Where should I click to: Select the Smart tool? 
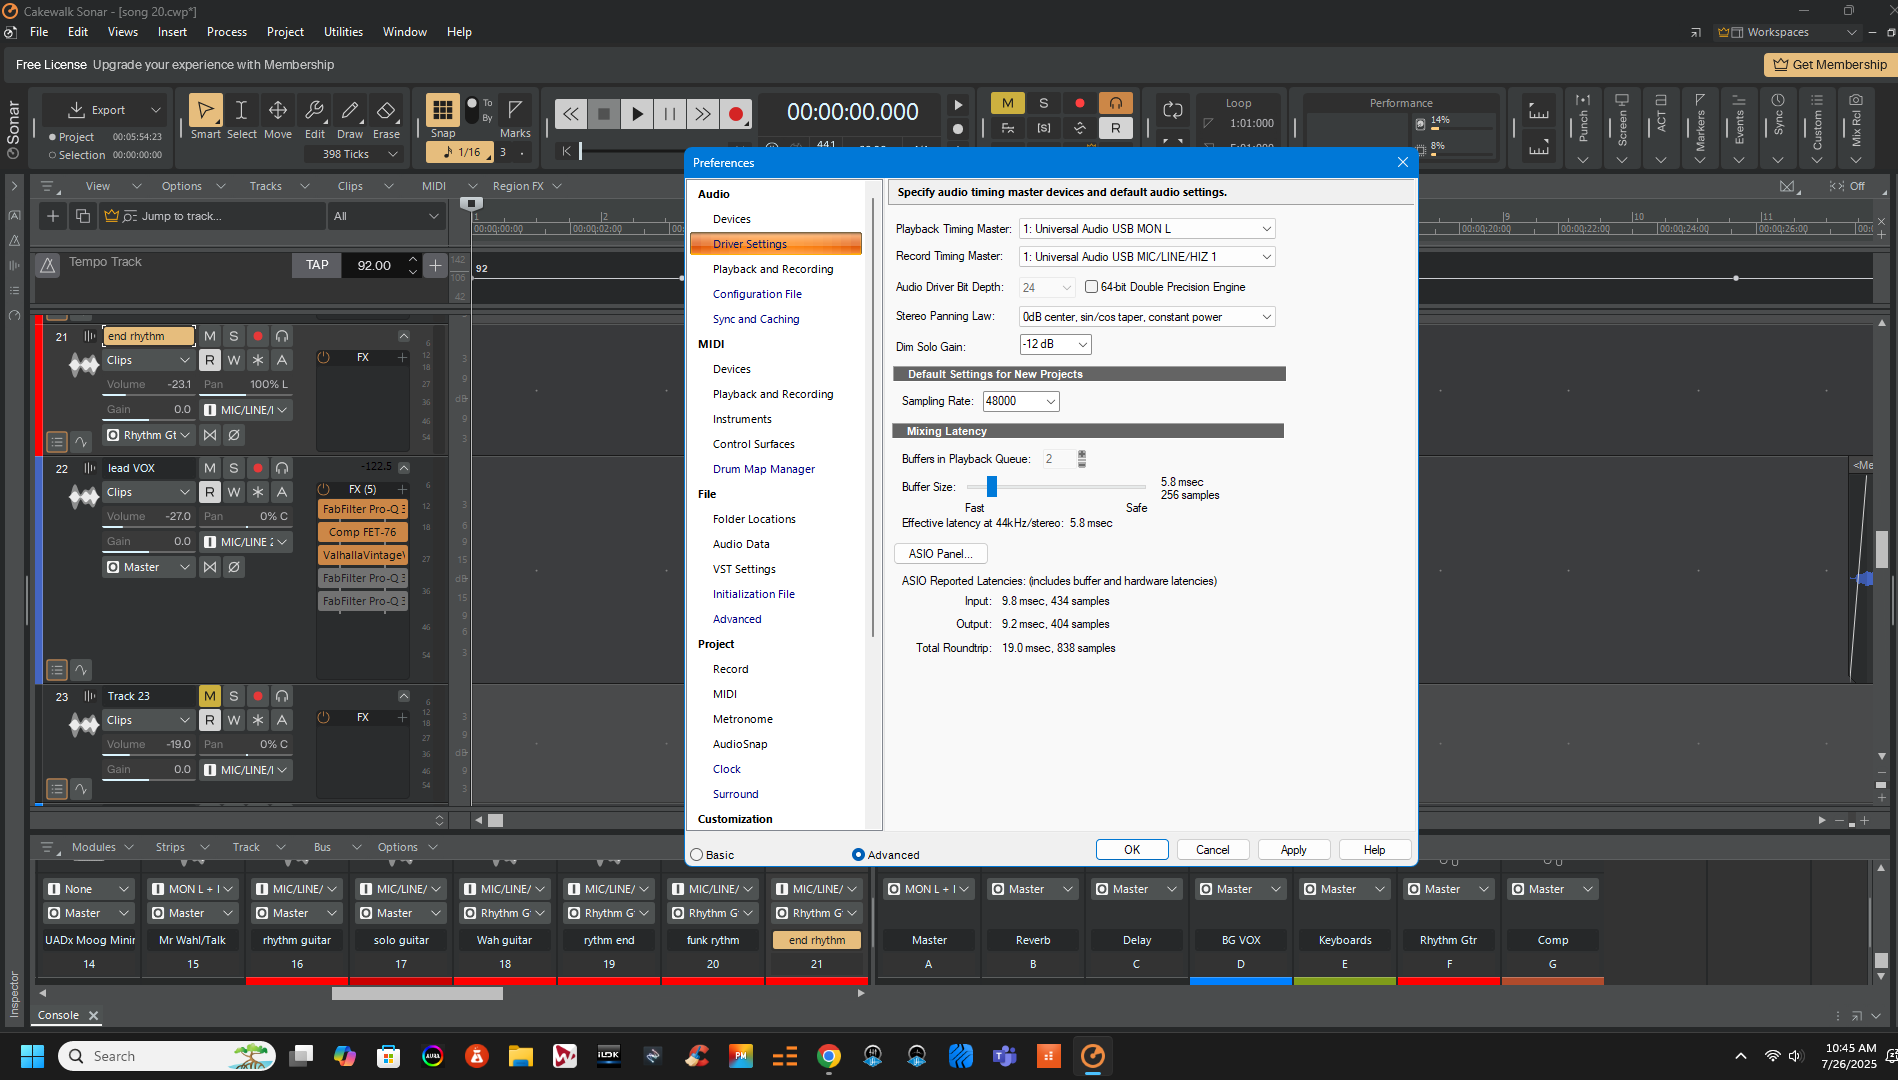pos(205,117)
